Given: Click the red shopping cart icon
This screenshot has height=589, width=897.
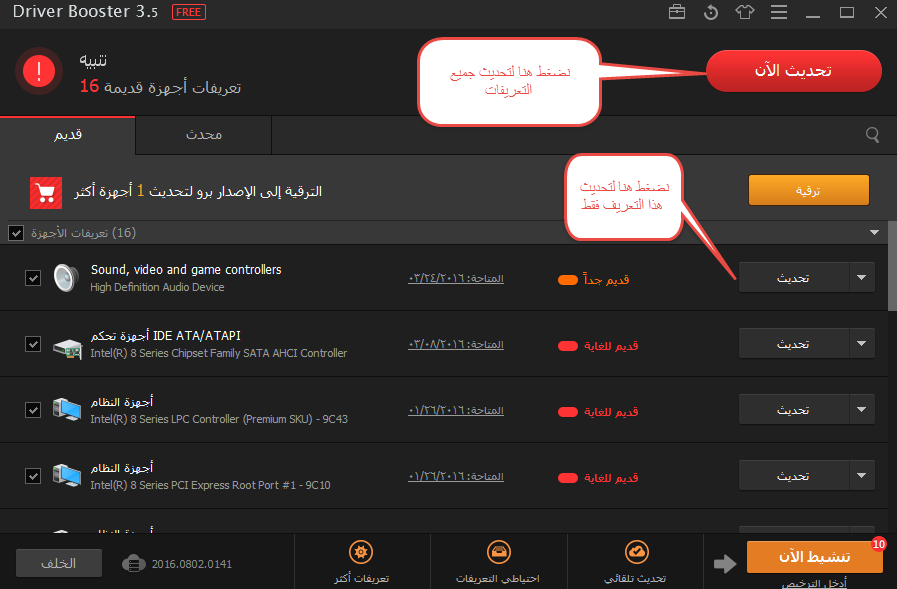Looking at the screenshot, I should pyautogui.click(x=46, y=193).
